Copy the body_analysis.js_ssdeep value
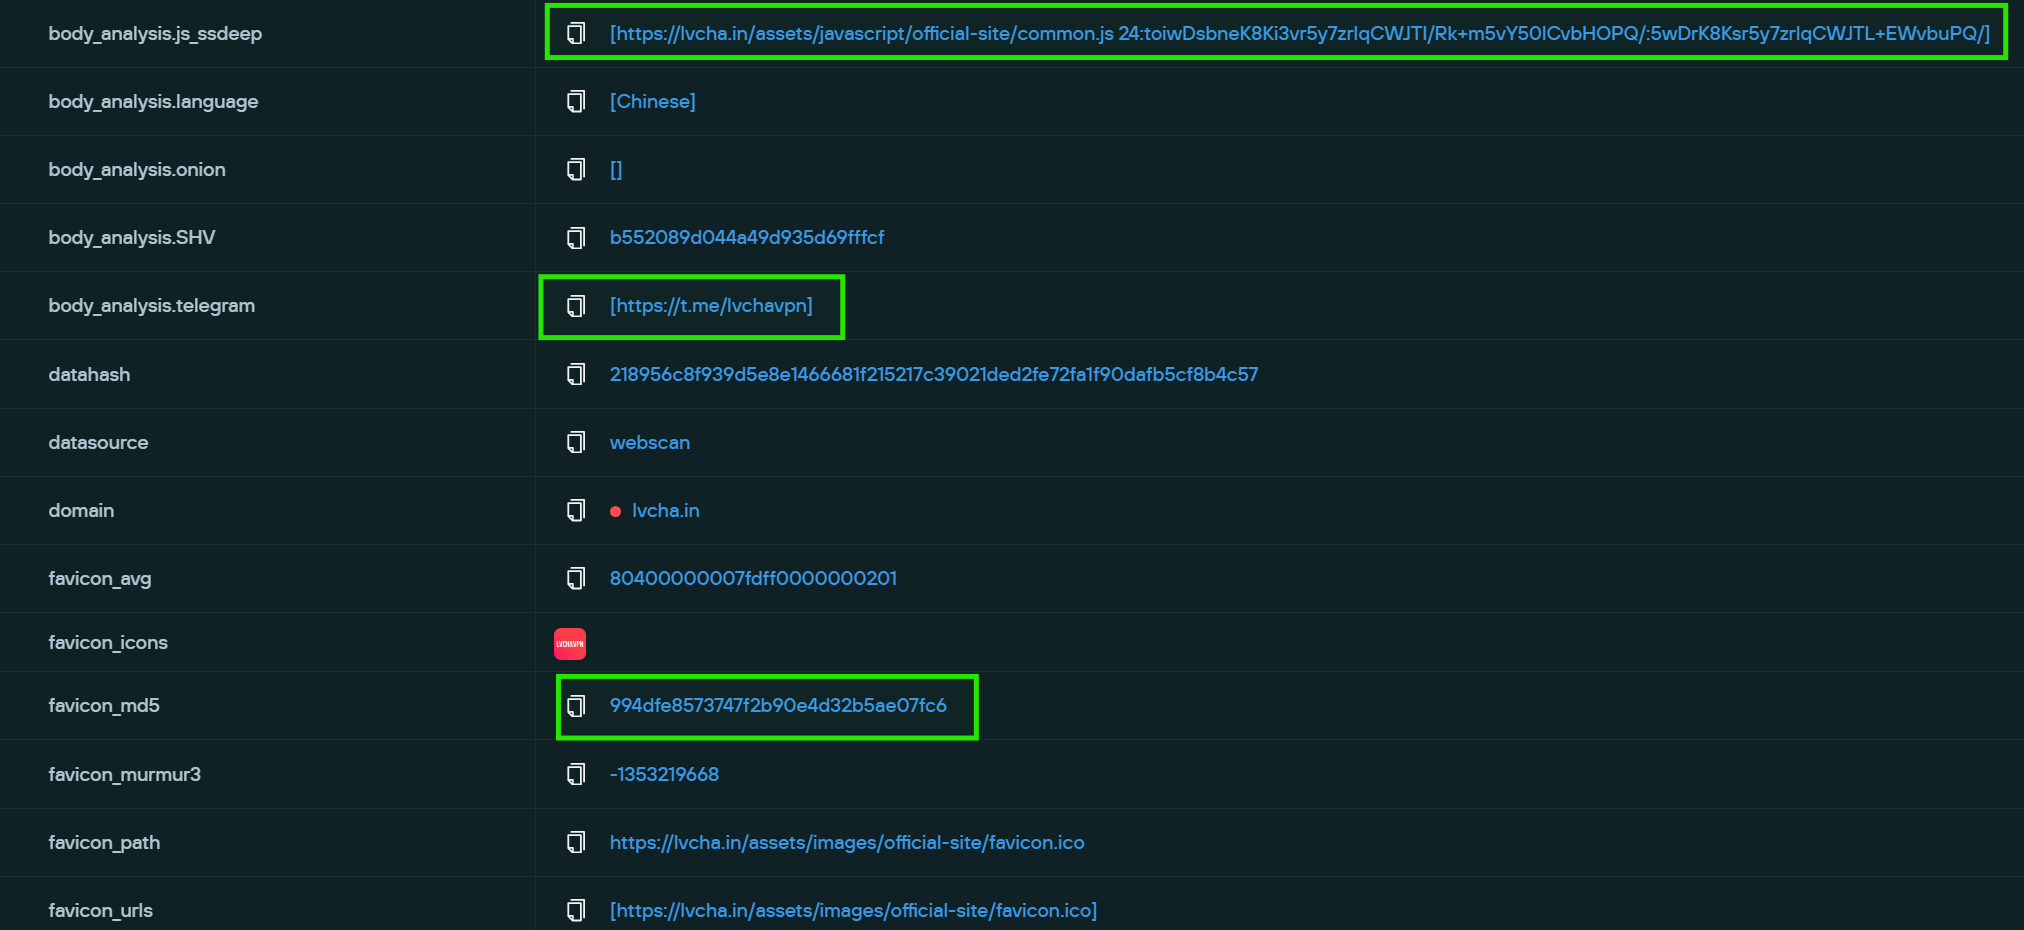Image resolution: width=2024 pixels, height=930 pixels. [x=574, y=33]
